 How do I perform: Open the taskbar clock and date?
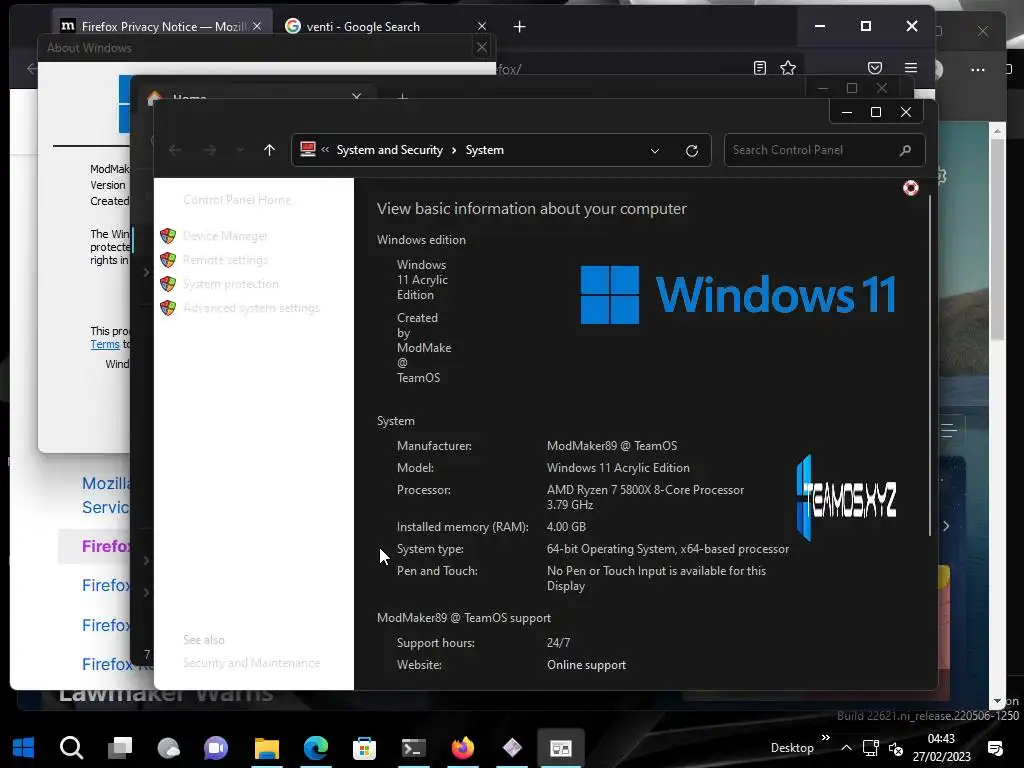tap(941, 748)
